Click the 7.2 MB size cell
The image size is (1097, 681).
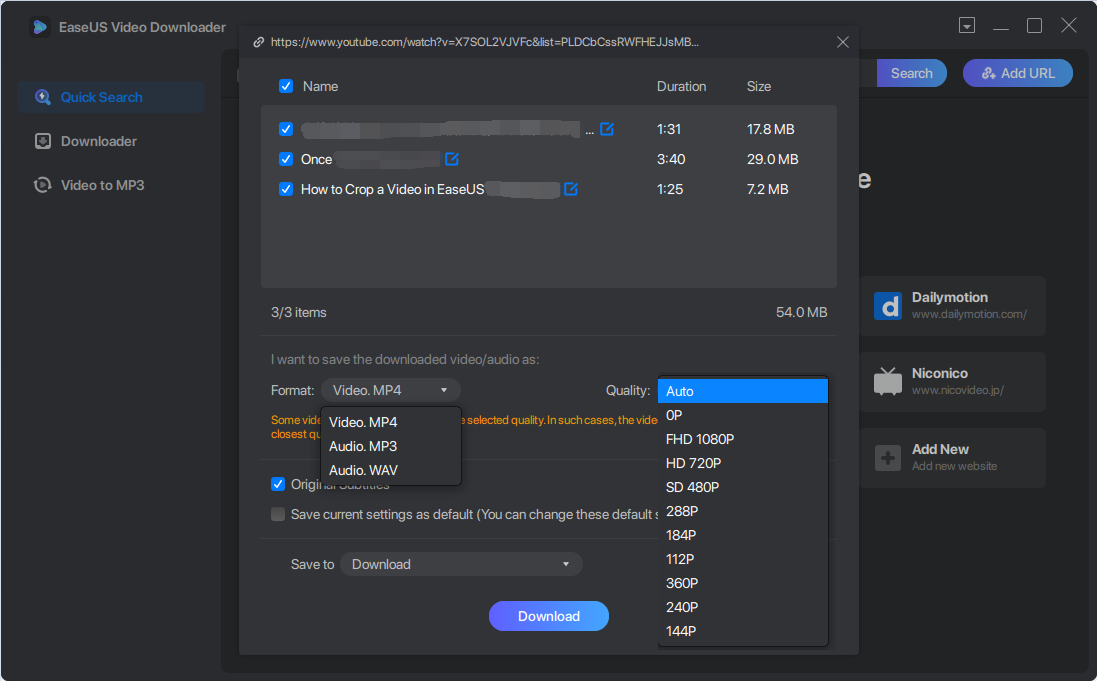click(767, 189)
